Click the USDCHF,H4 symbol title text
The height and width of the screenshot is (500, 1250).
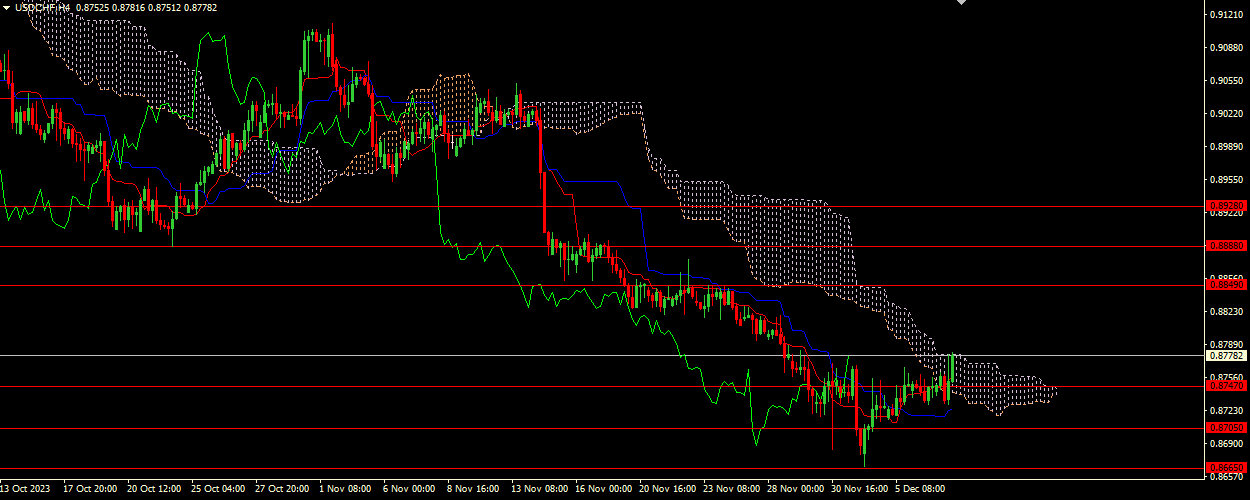(x=43, y=7)
